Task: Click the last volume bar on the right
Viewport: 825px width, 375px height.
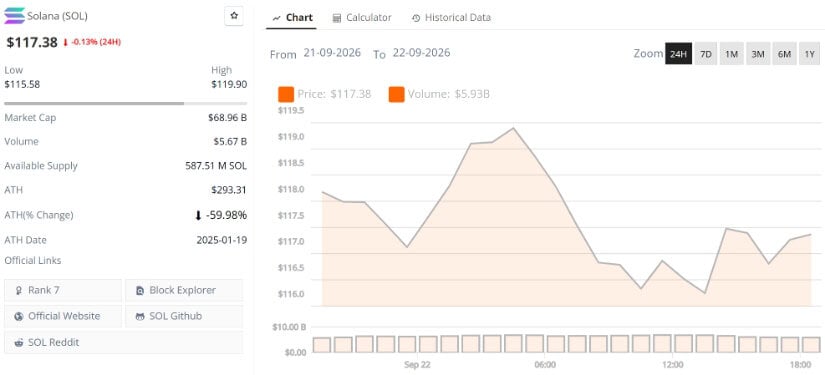Action: pos(811,344)
